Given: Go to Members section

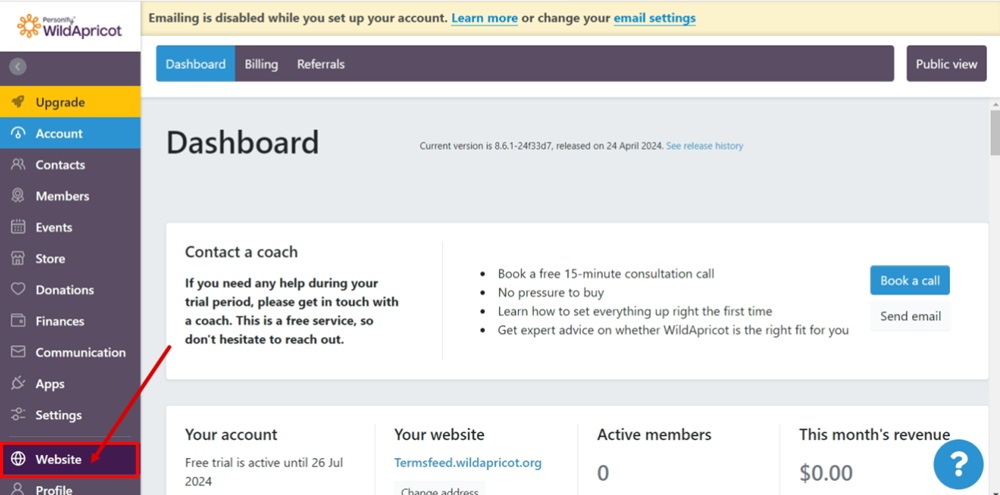Looking at the screenshot, I should [x=70, y=196].
